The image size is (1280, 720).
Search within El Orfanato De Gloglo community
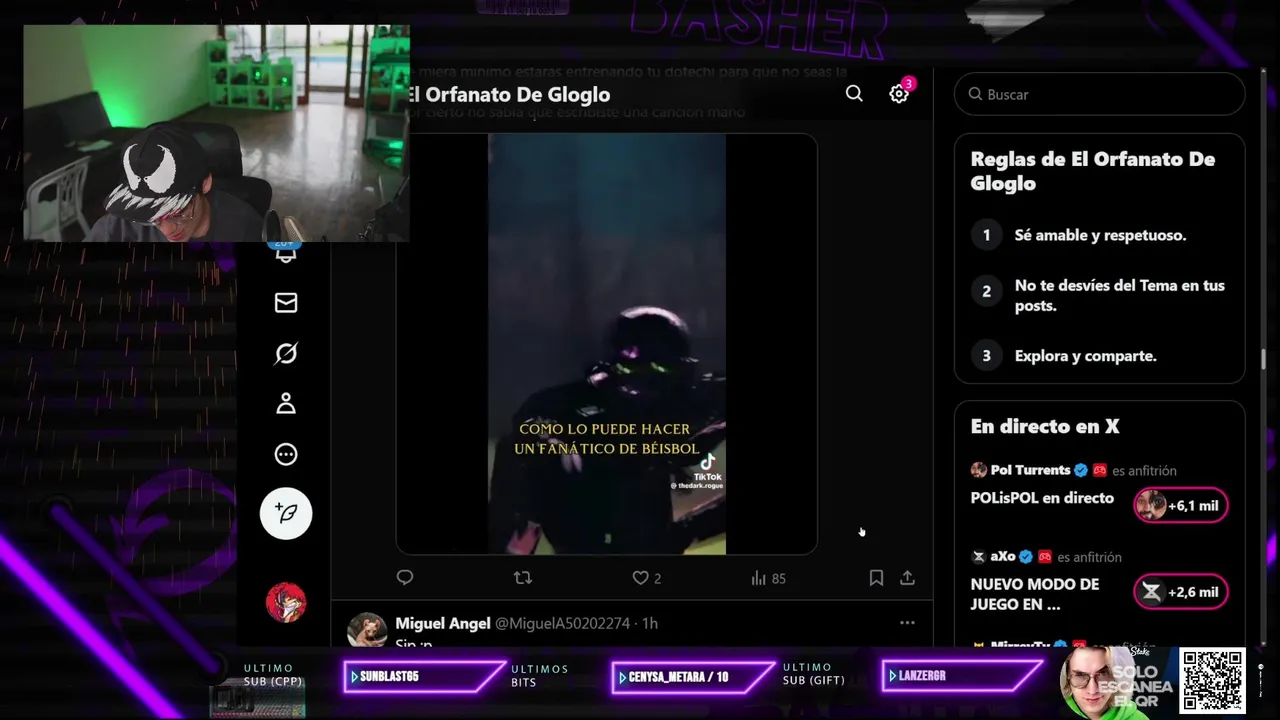click(x=854, y=93)
